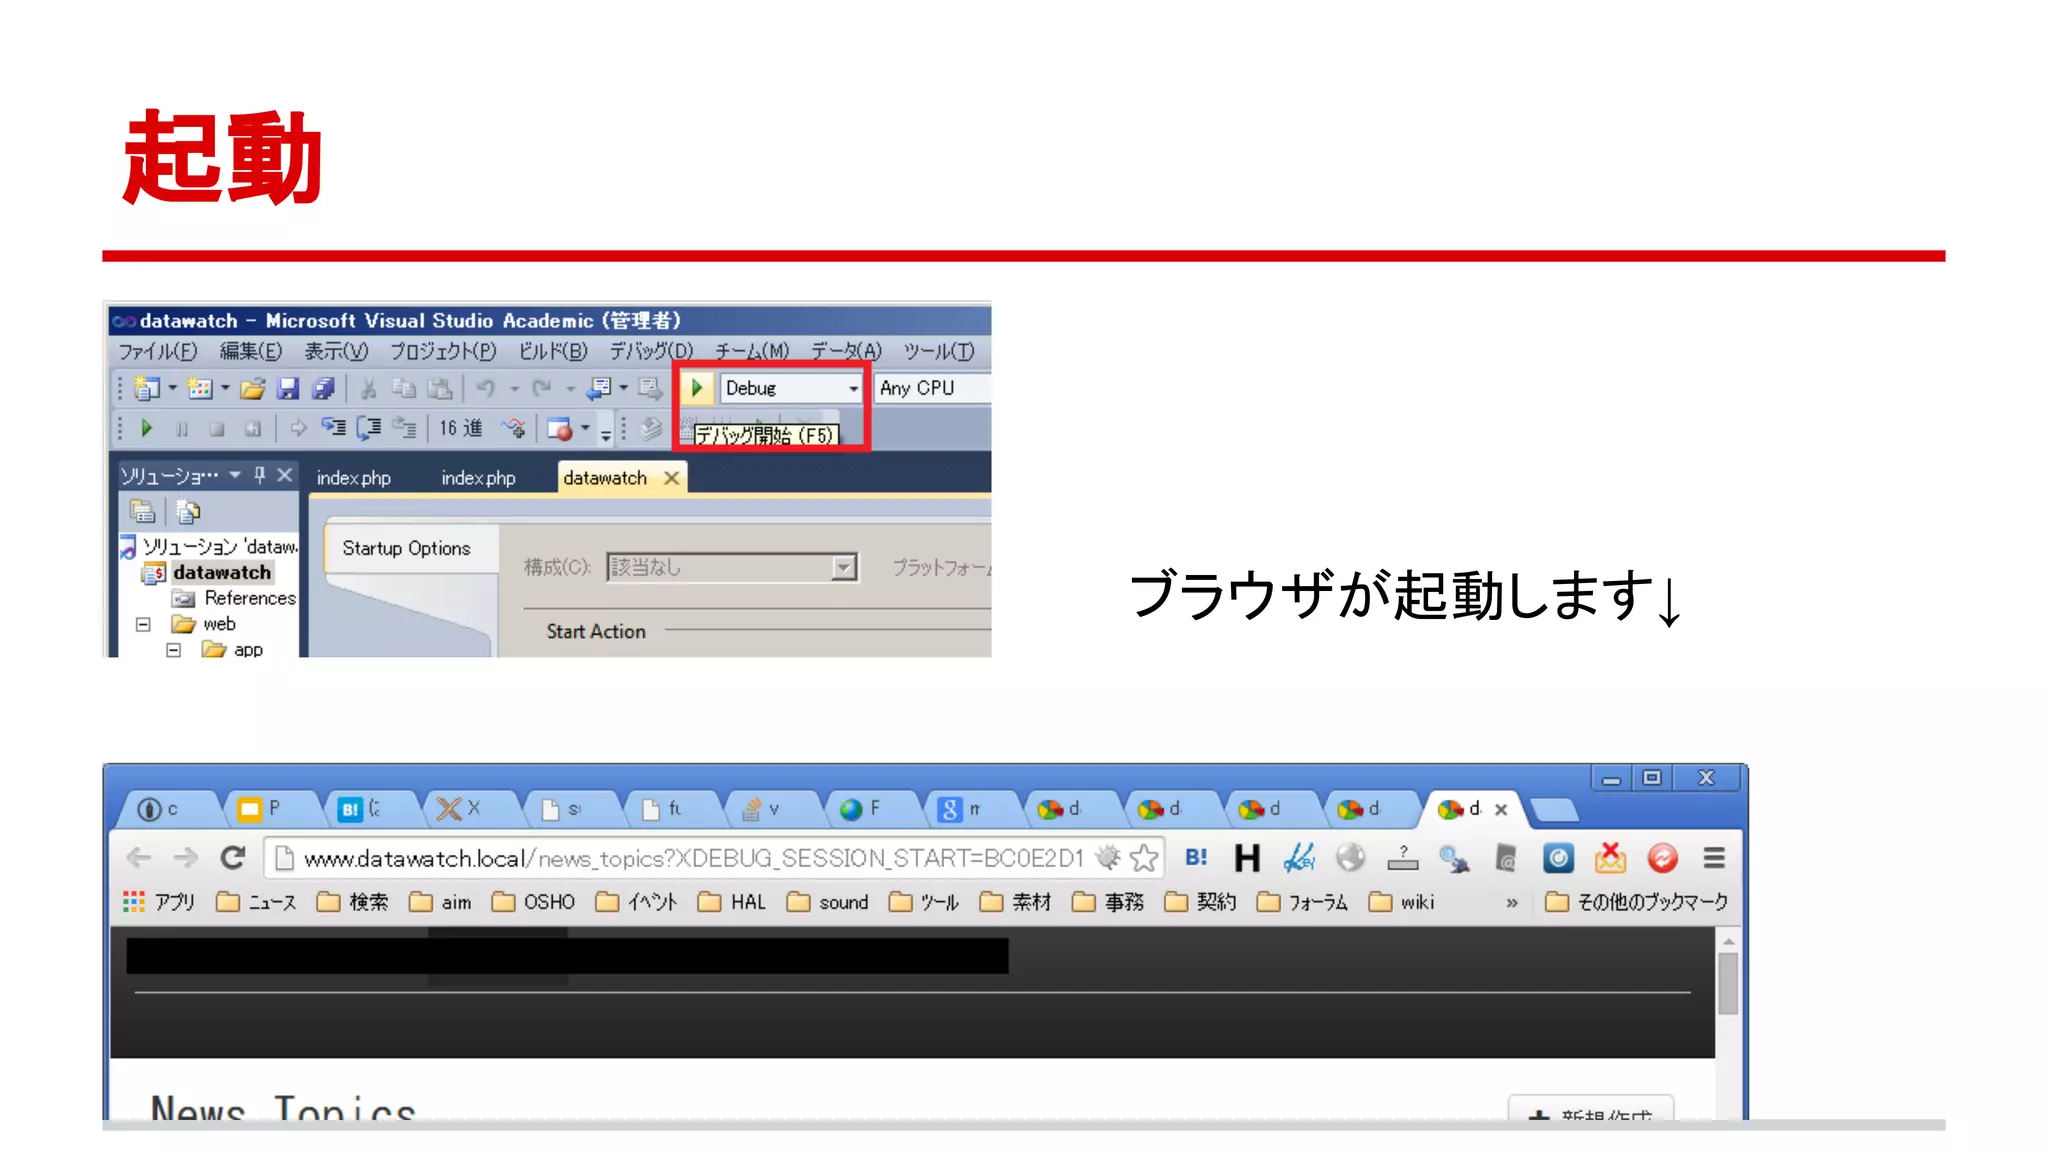Click the Redo arrow icon

pos(542,388)
